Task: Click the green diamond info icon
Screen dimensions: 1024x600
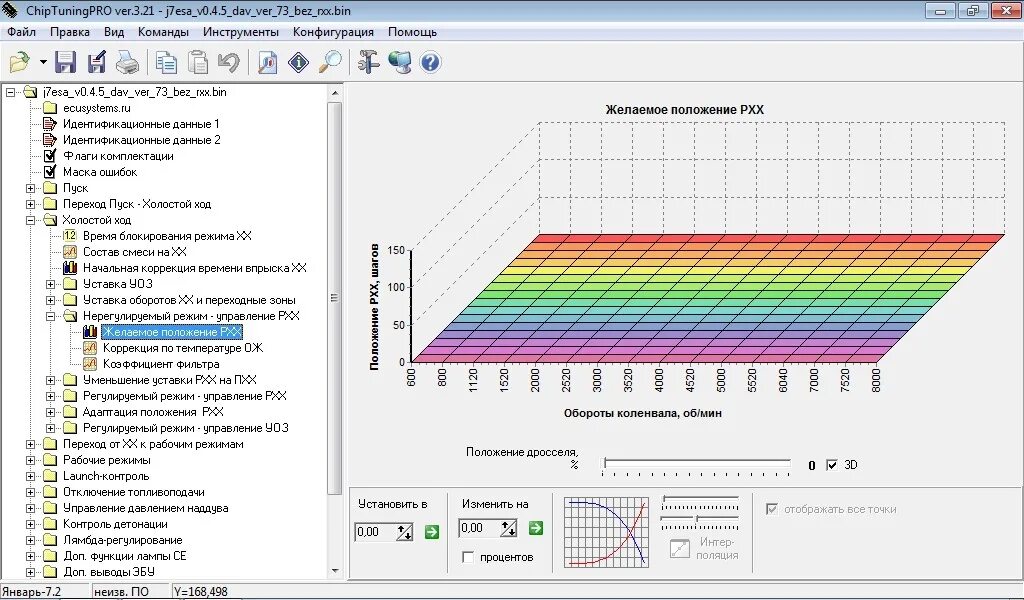Action: (x=298, y=63)
